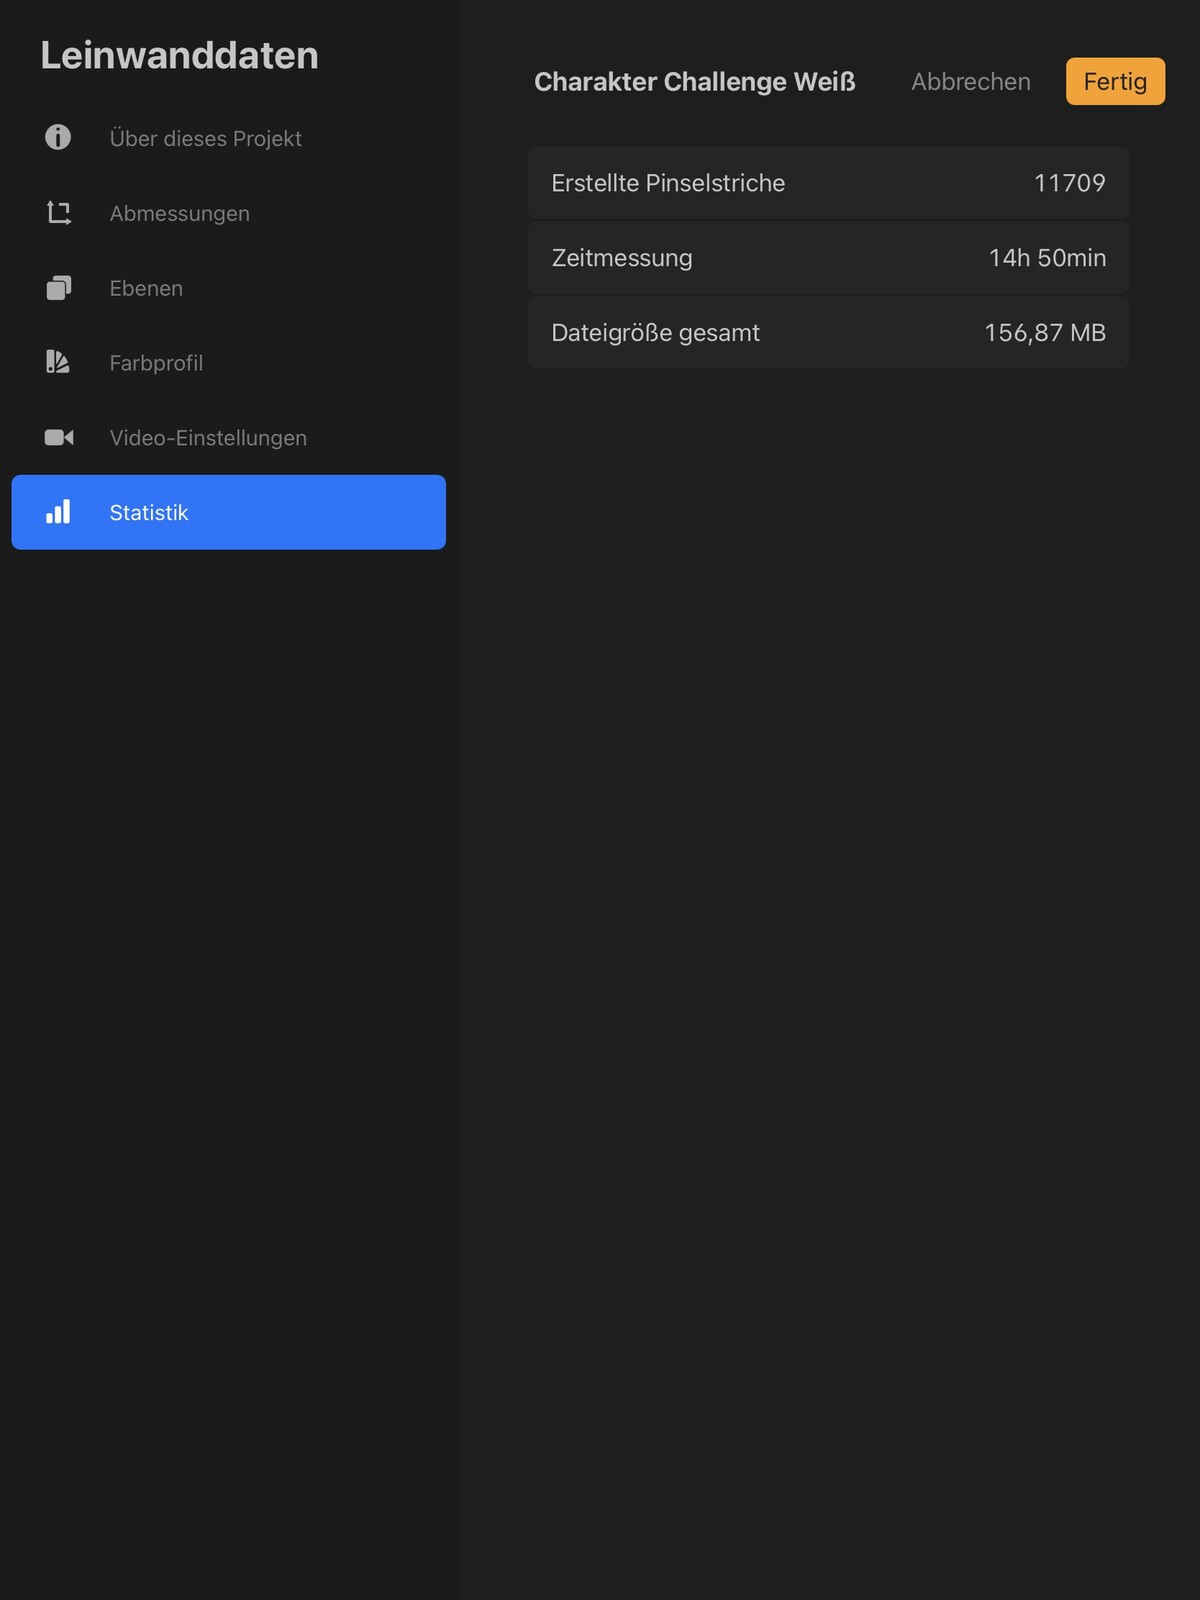Image resolution: width=1200 pixels, height=1600 pixels.
Task: Tap the Fertig button
Action: (1115, 81)
